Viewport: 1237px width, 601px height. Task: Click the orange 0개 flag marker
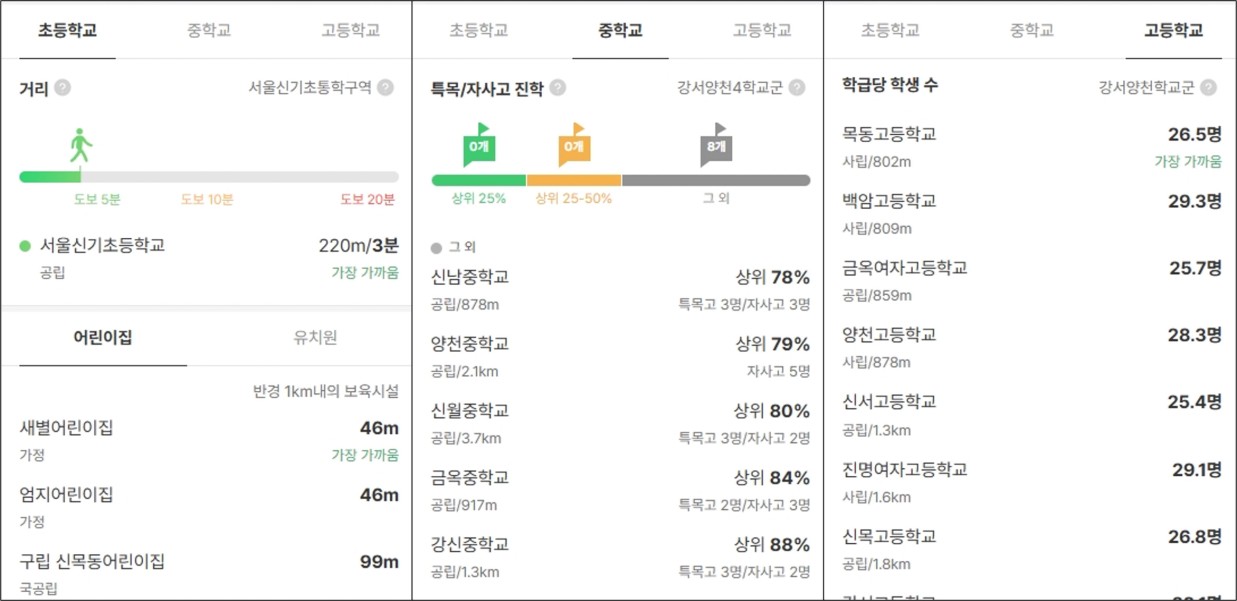point(573,145)
